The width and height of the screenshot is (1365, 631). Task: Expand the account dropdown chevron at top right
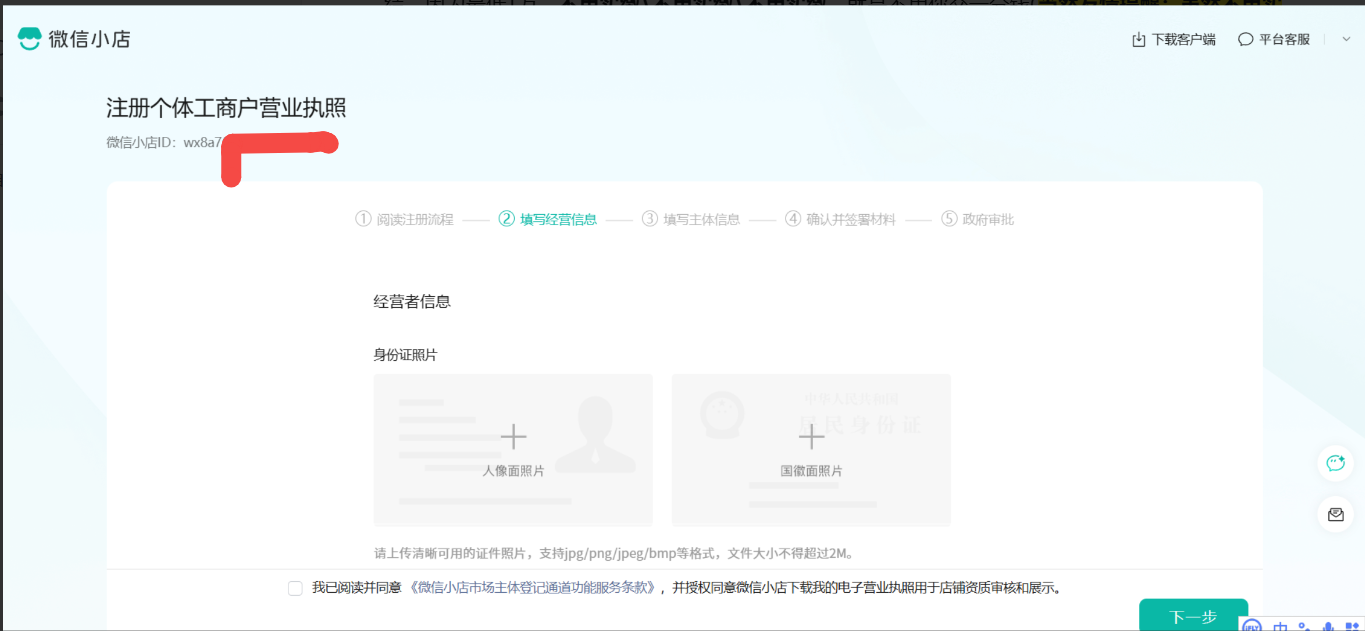point(1345,40)
